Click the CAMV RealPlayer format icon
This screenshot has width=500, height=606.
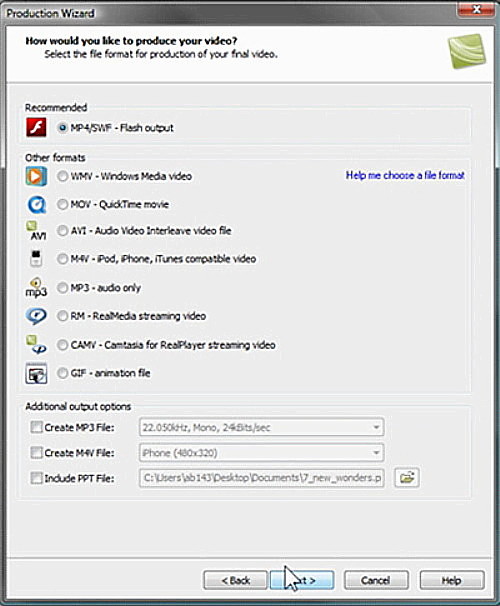tap(36, 345)
